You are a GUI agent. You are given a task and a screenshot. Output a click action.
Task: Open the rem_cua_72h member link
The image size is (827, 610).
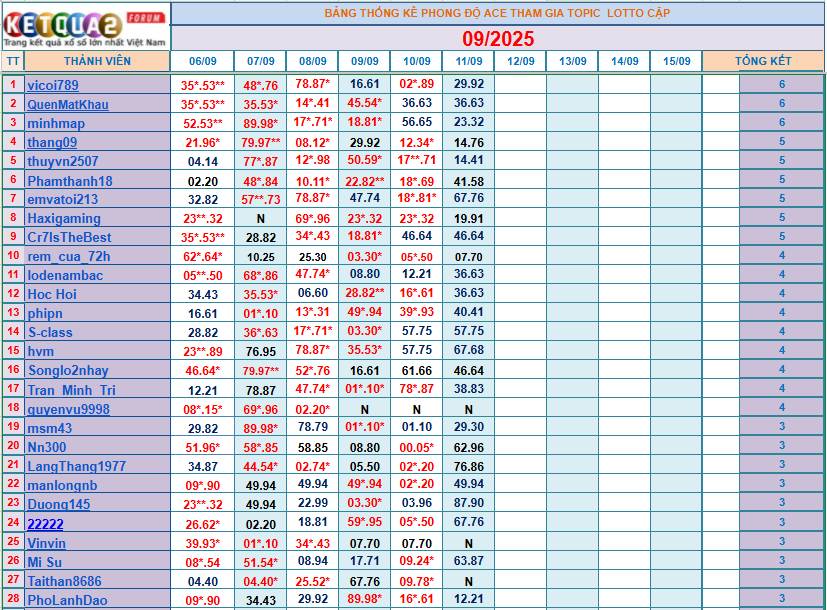pyautogui.click(x=69, y=256)
